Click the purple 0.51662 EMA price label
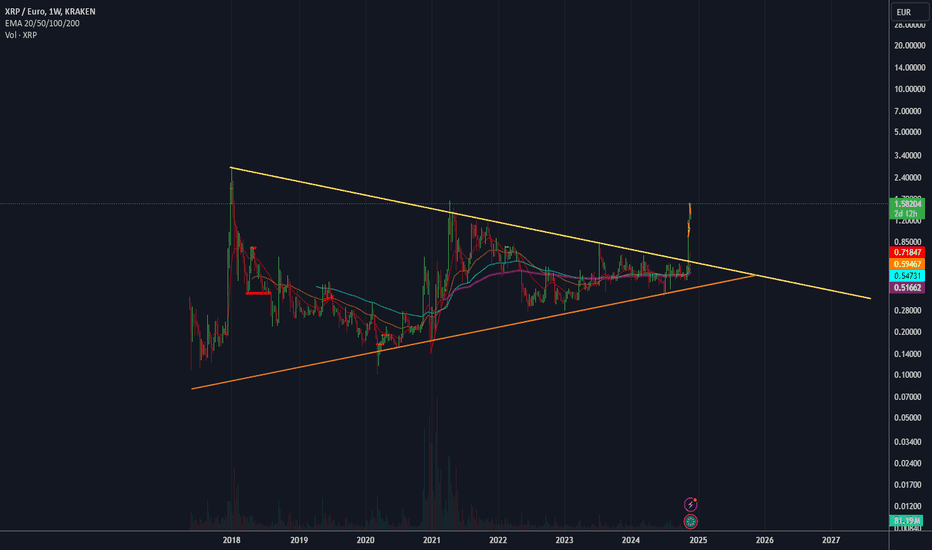The height and width of the screenshot is (550, 932). point(908,288)
